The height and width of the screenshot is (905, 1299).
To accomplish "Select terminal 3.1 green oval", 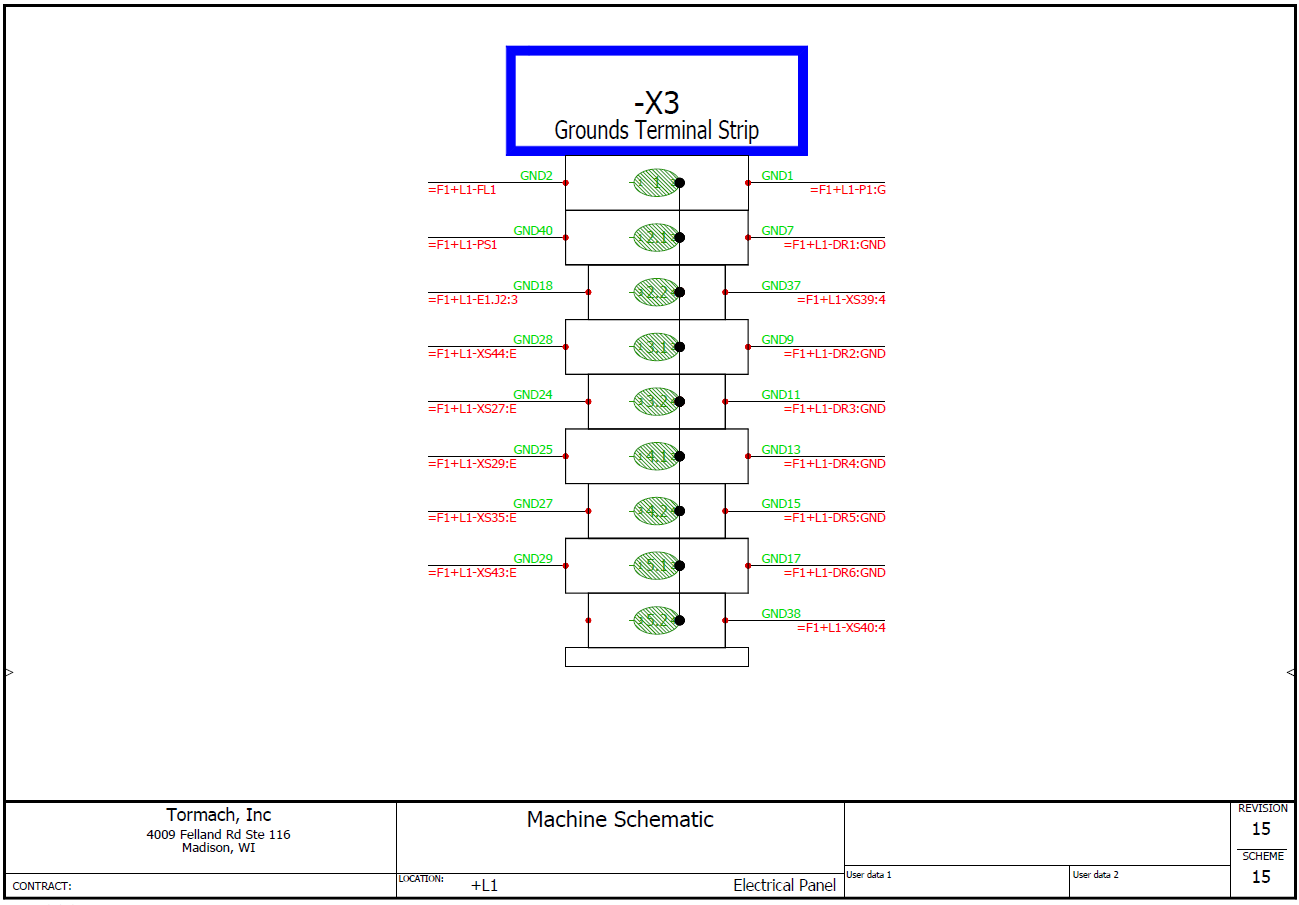I will pos(656,347).
